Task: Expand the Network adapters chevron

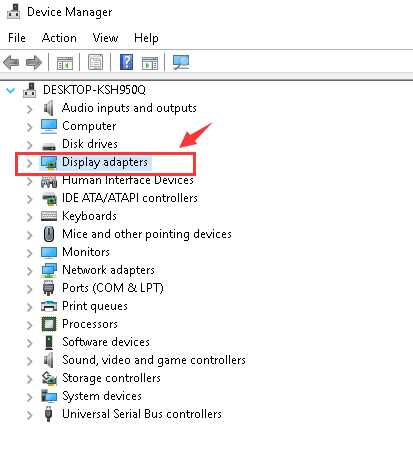Action: coord(30,271)
